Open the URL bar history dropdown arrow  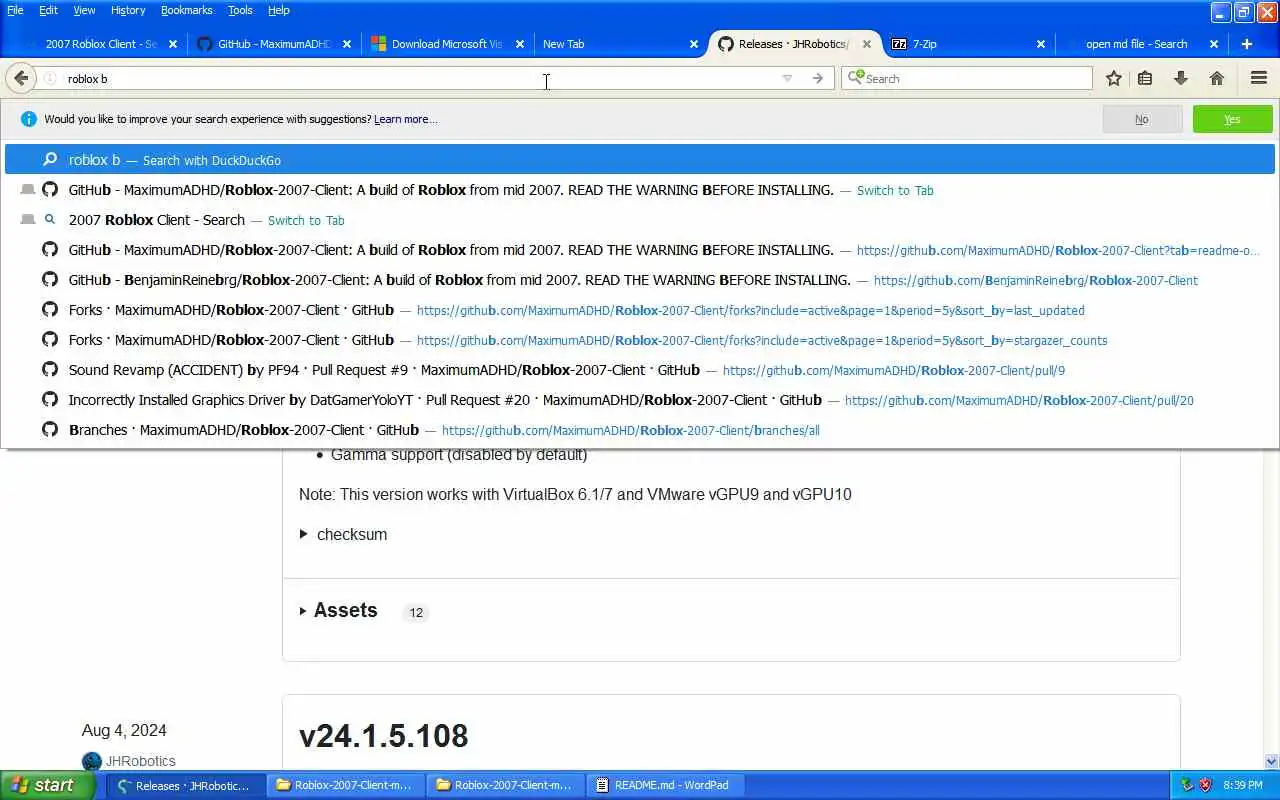787,78
